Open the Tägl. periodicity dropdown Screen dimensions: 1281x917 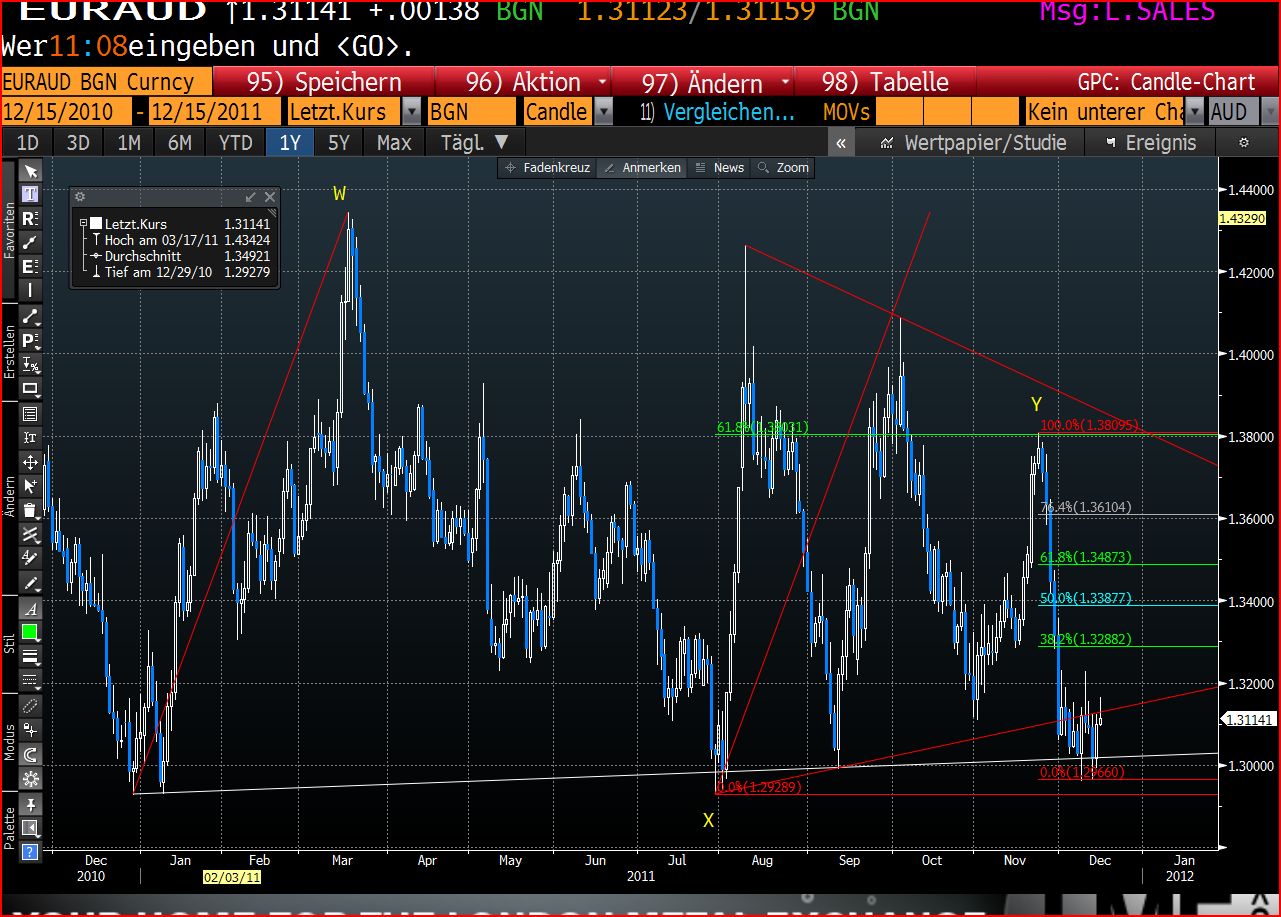point(475,143)
